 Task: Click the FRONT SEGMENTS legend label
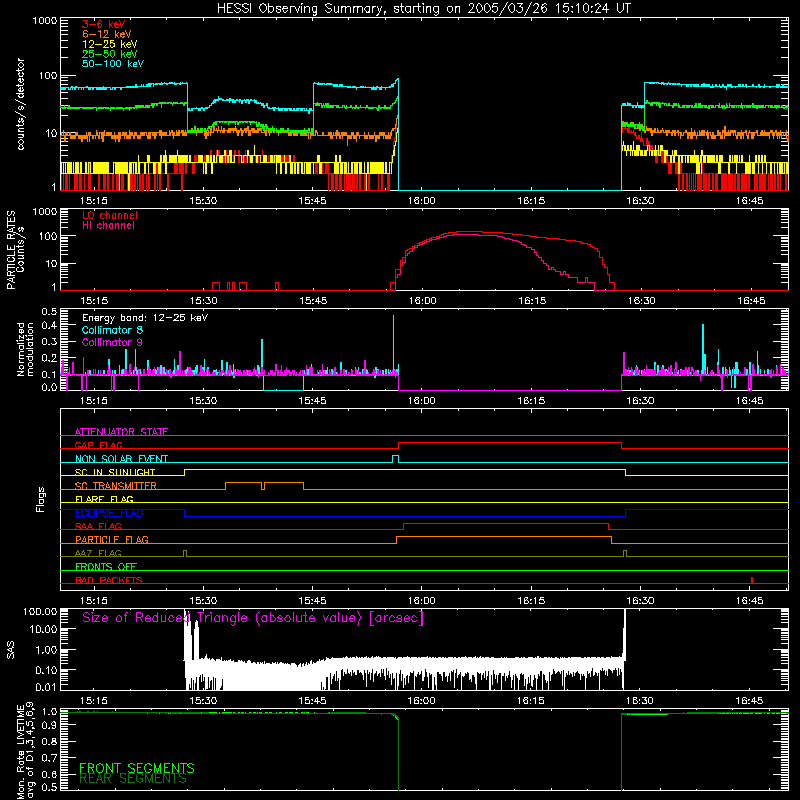click(x=137, y=768)
